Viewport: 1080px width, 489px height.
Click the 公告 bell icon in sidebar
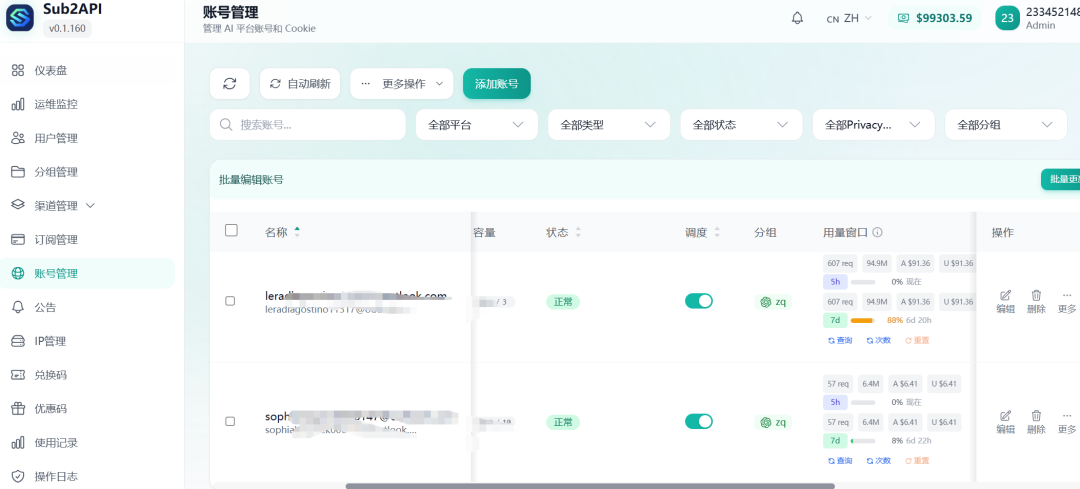coord(18,307)
